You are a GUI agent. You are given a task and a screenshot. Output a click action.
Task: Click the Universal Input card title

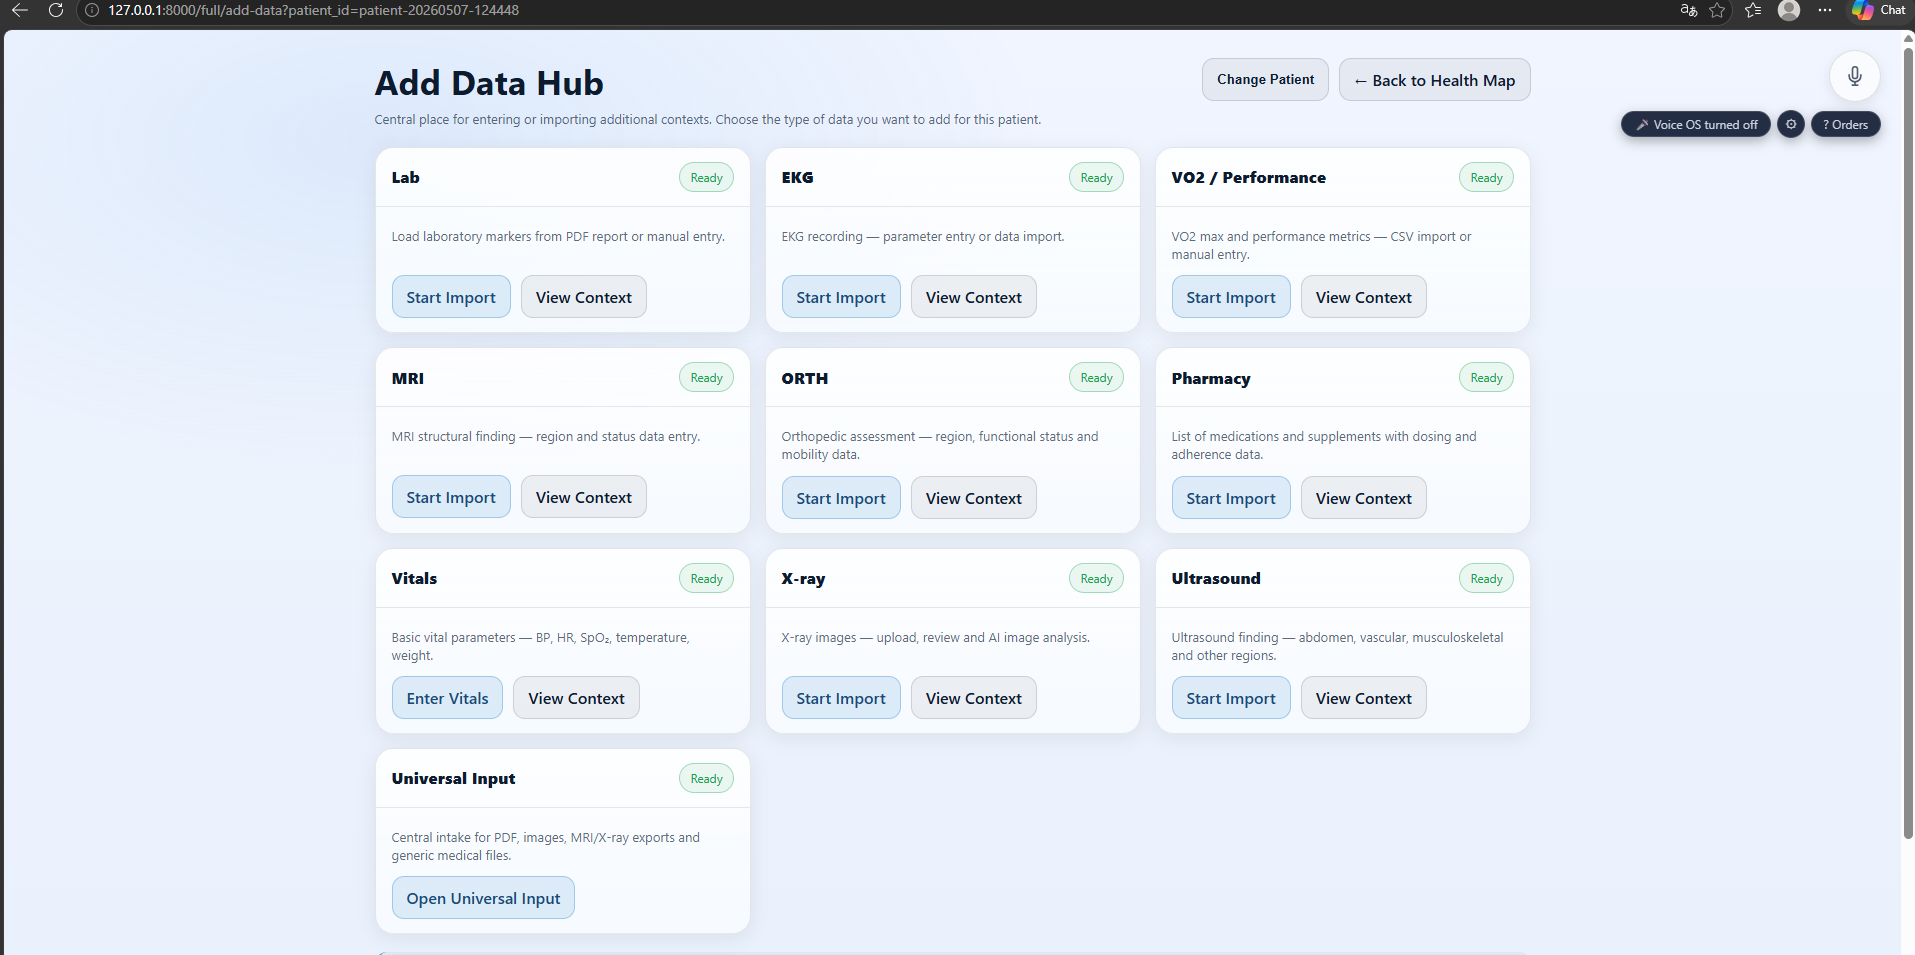(x=453, y=779)
